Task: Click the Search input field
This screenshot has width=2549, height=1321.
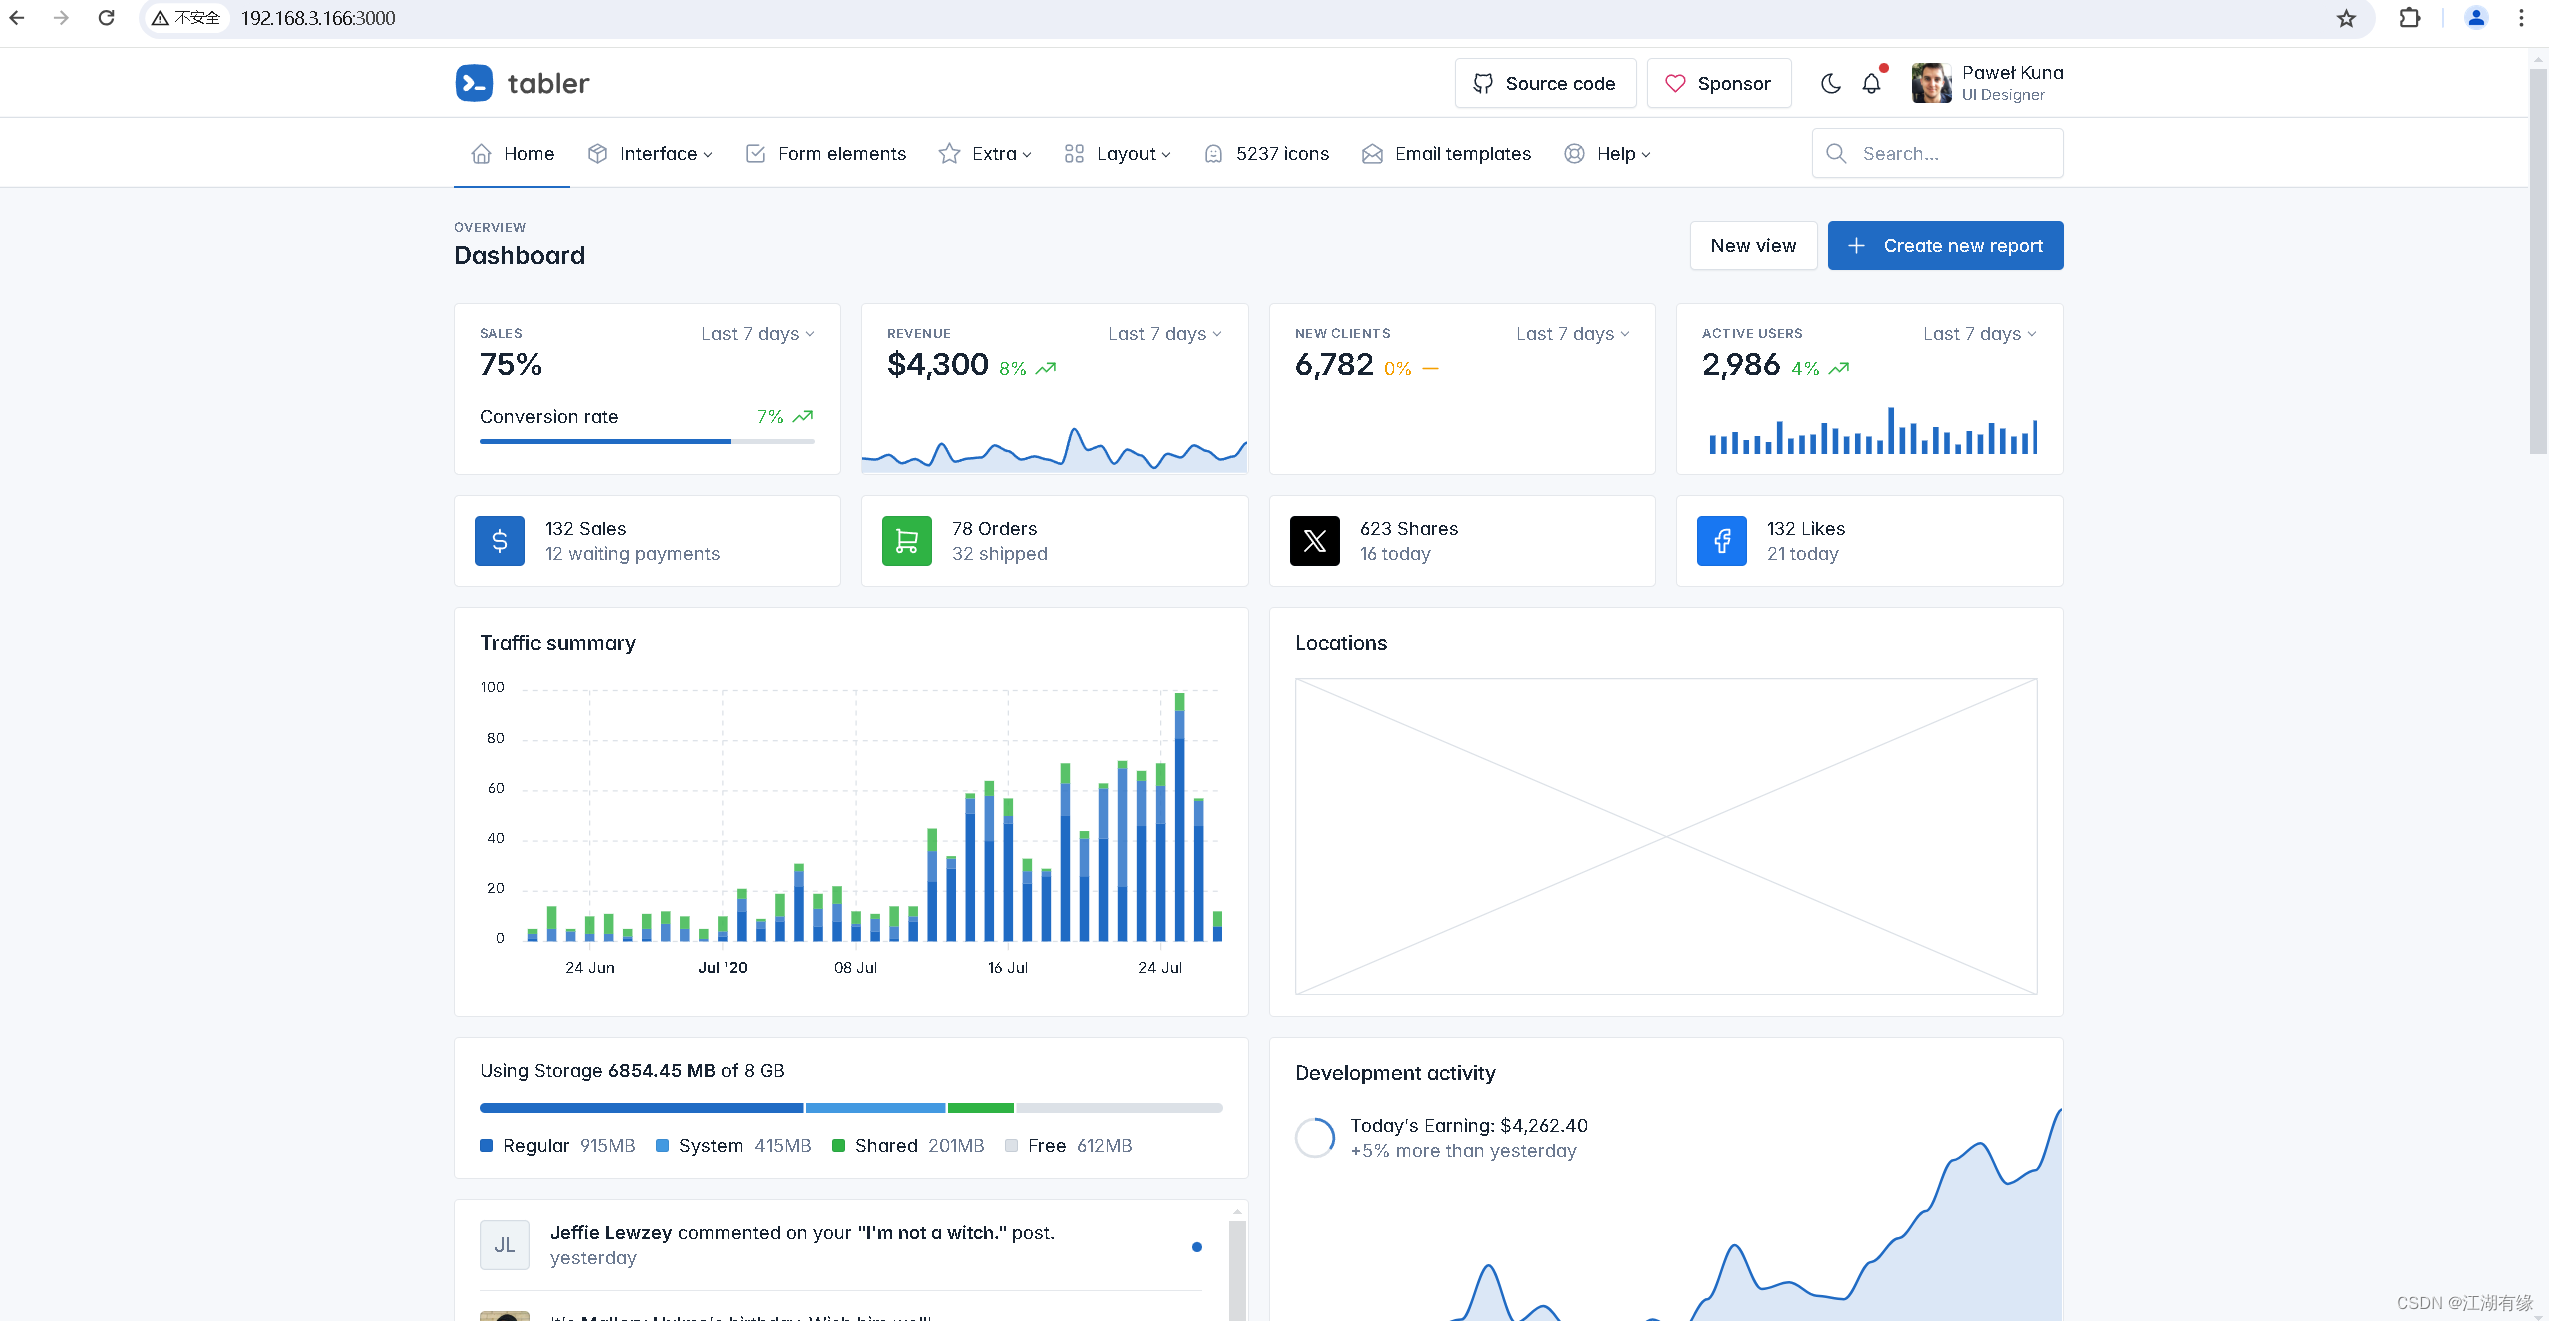Action: tap(1937, 153)
